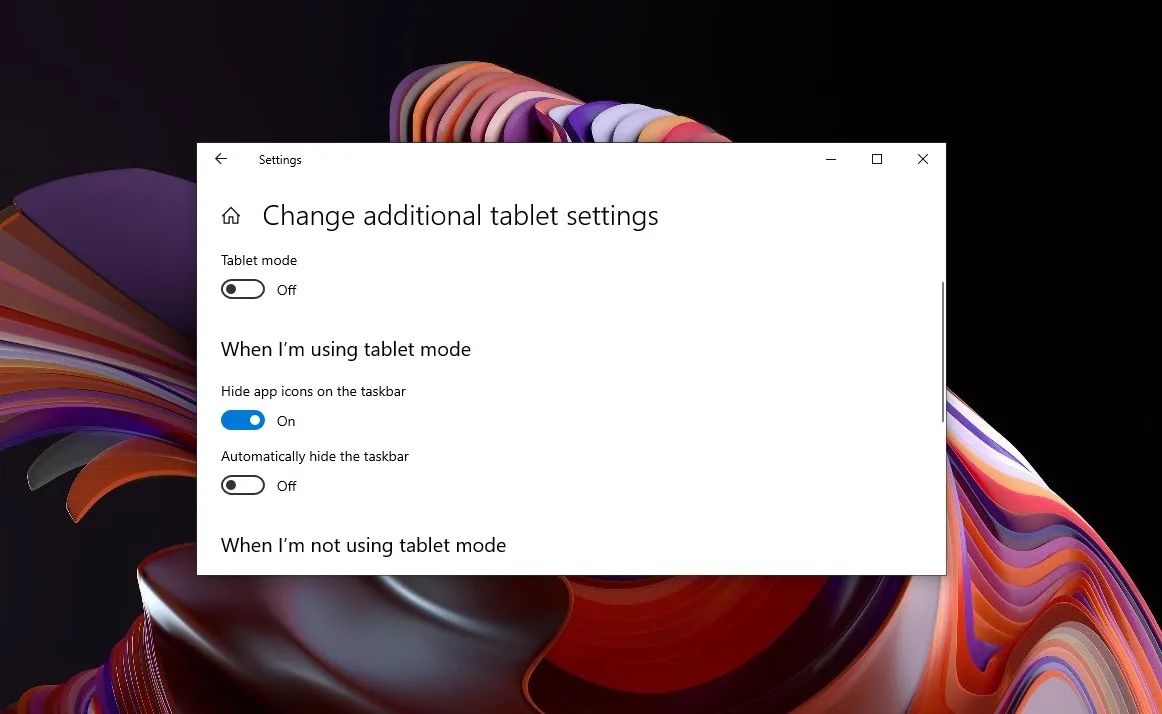
Task: Minimize the Settings window
Action: (831, 159)
